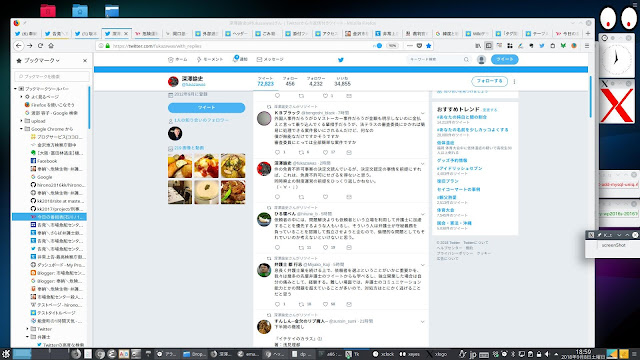Click the Firefox forward arrow button
Viewport: 640px width, 360px height.
tap(29, 46)
